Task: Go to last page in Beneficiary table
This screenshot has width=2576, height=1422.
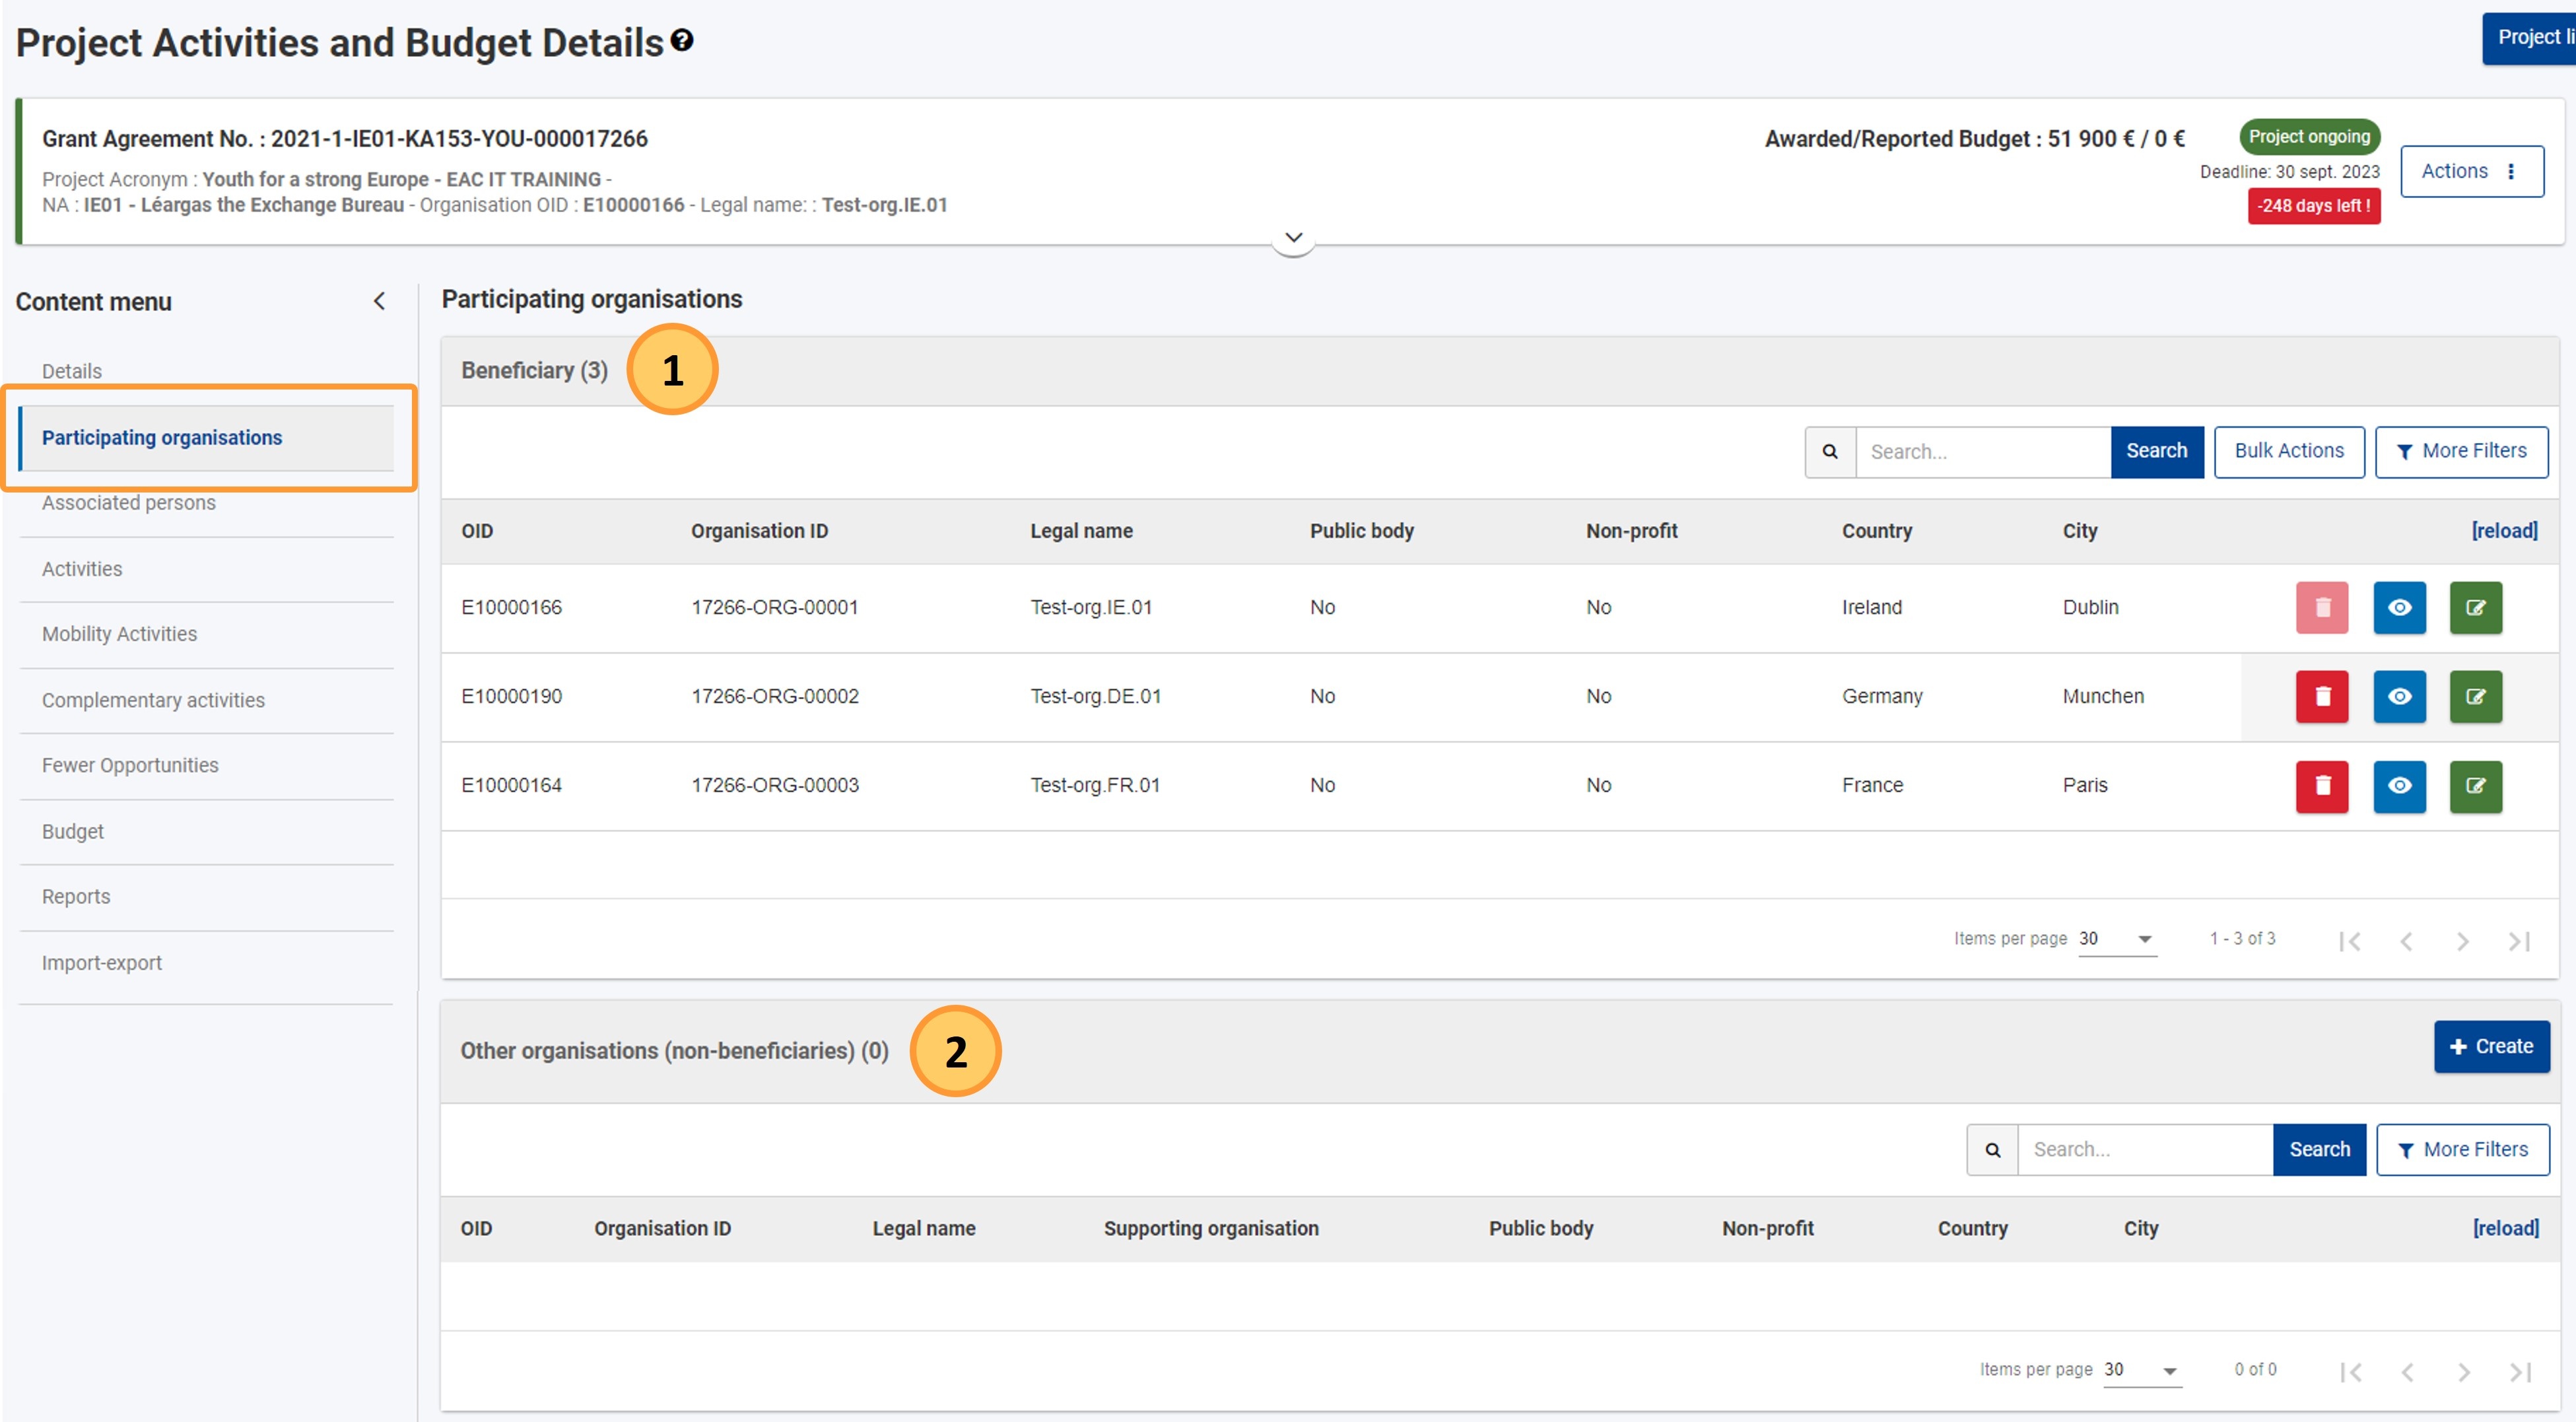Action: pos(2520,940)
